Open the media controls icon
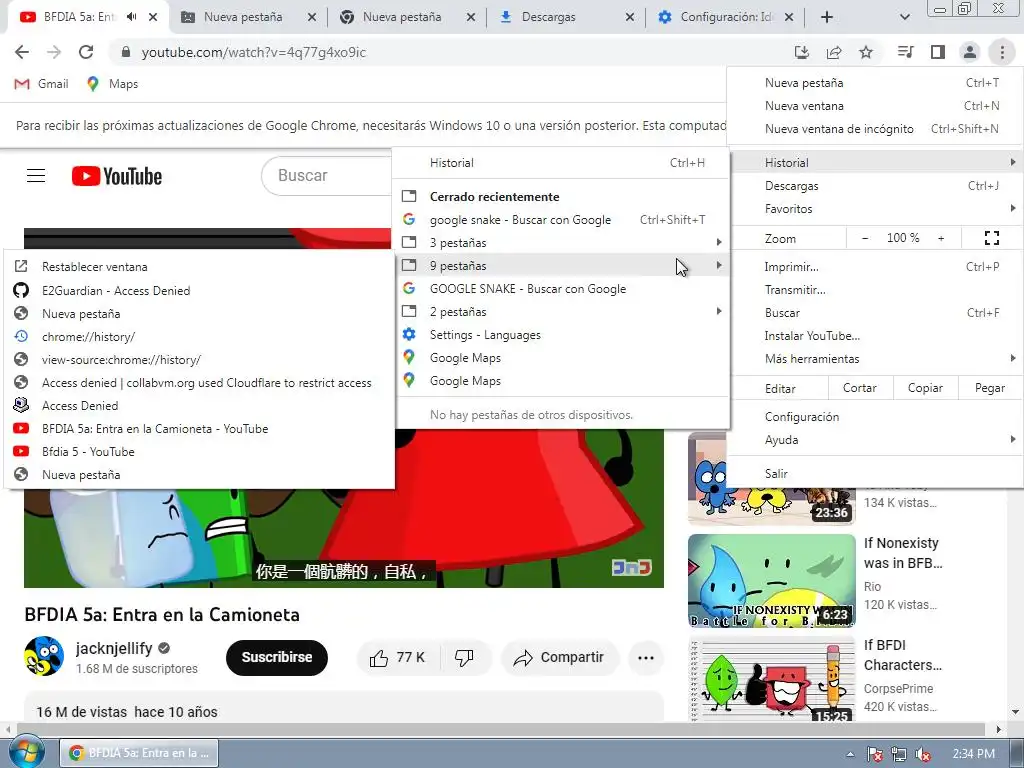Screen dimensions: 1024x768 (905, 52)
